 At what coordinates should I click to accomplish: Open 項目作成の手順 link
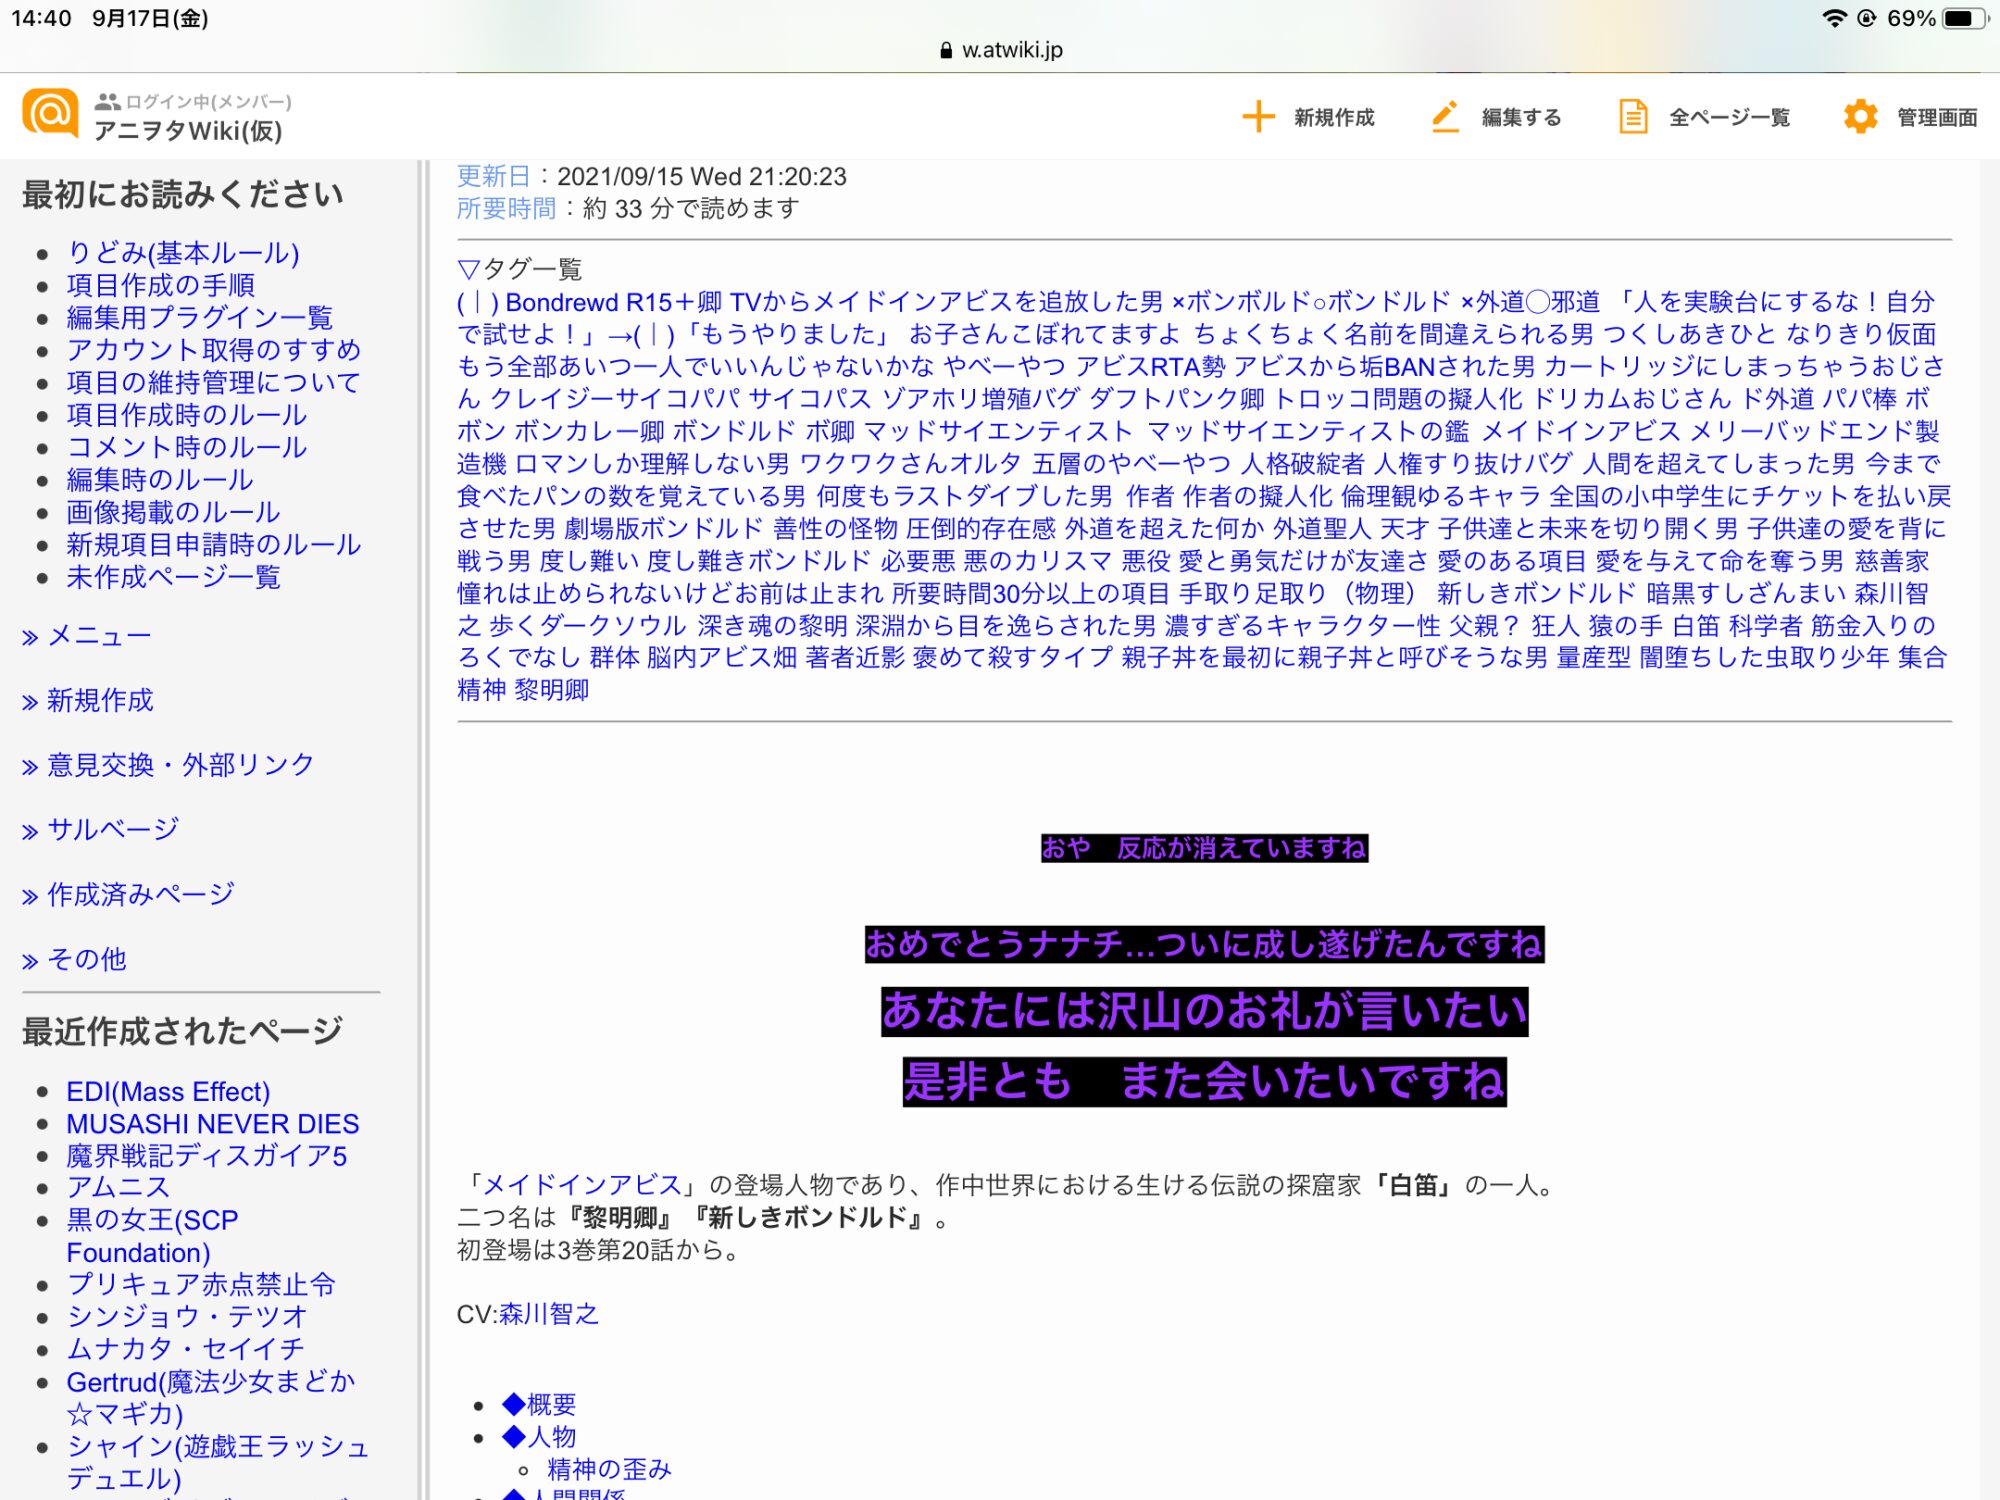(161, 286)
